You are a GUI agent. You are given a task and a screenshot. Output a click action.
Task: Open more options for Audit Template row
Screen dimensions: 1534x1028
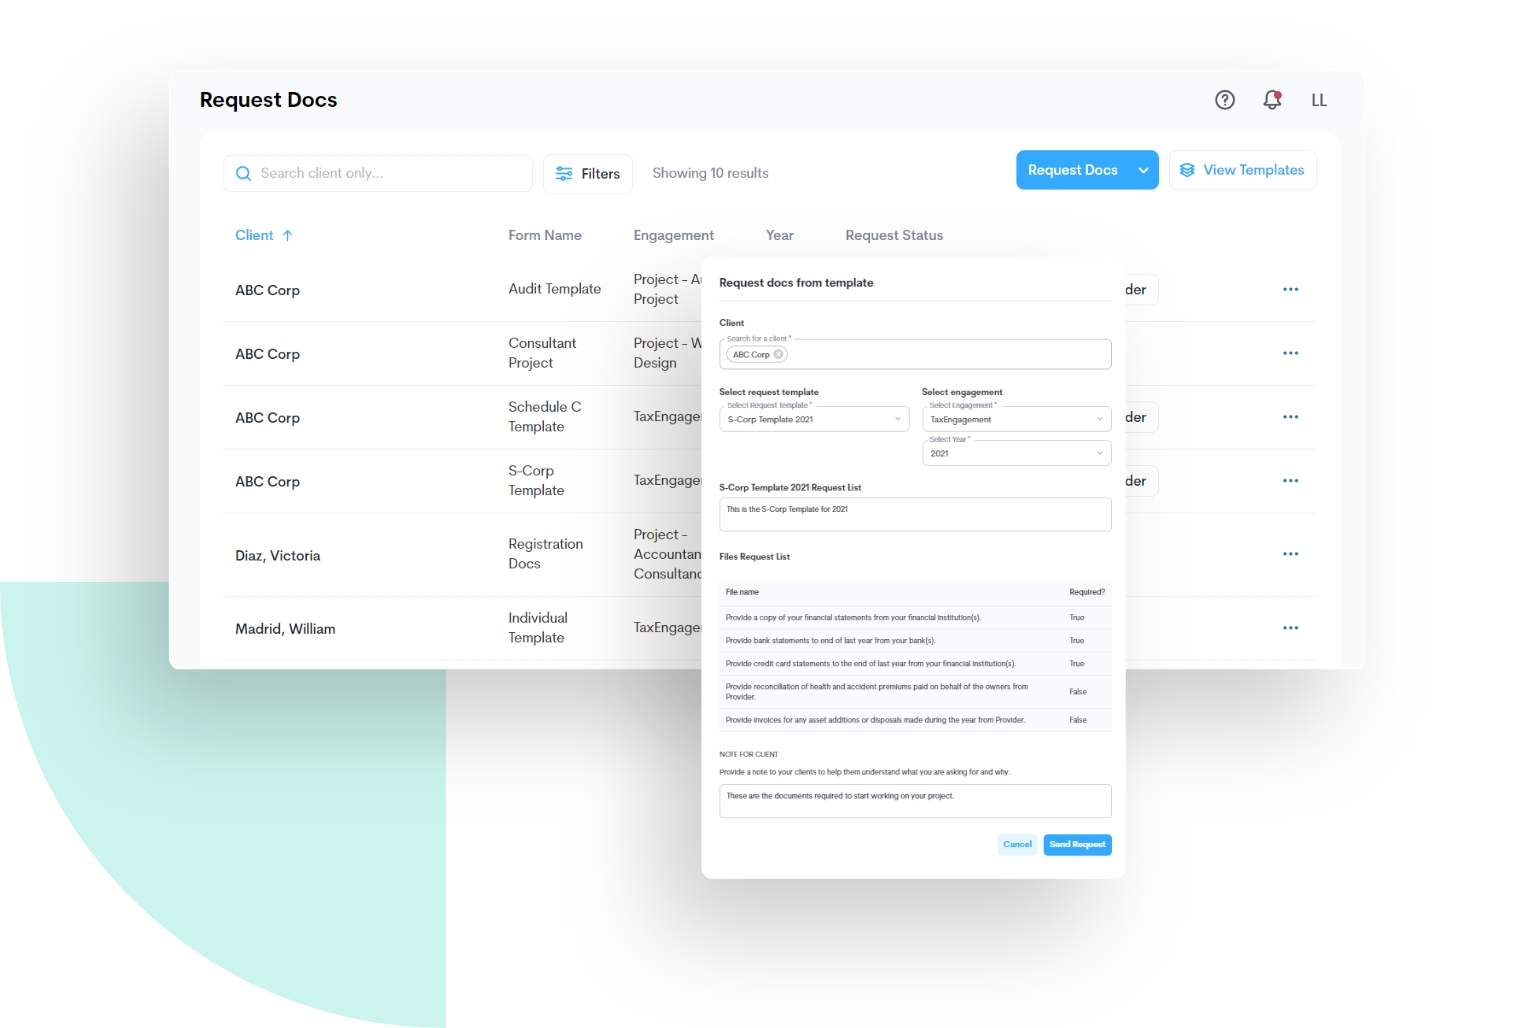[x=1290, y=290]
